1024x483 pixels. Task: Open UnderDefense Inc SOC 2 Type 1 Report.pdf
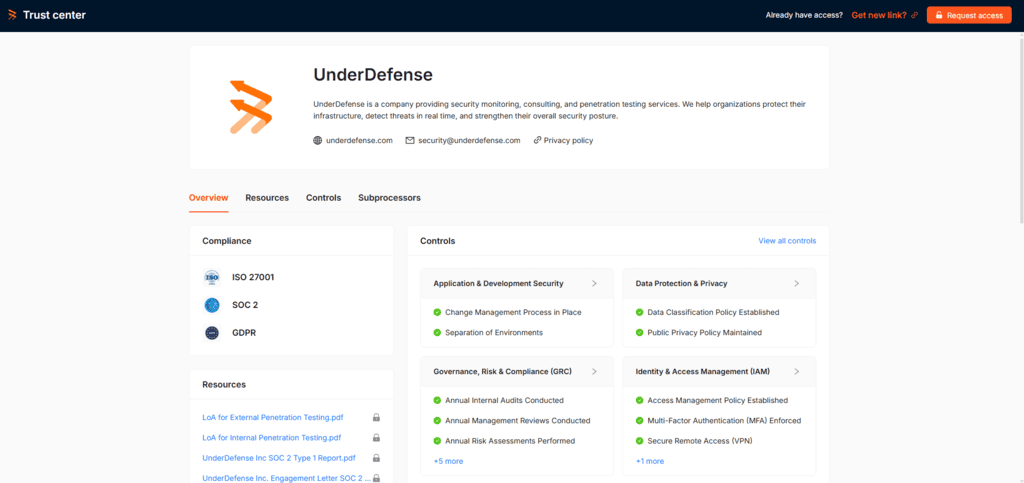click(x=279, y=458)
